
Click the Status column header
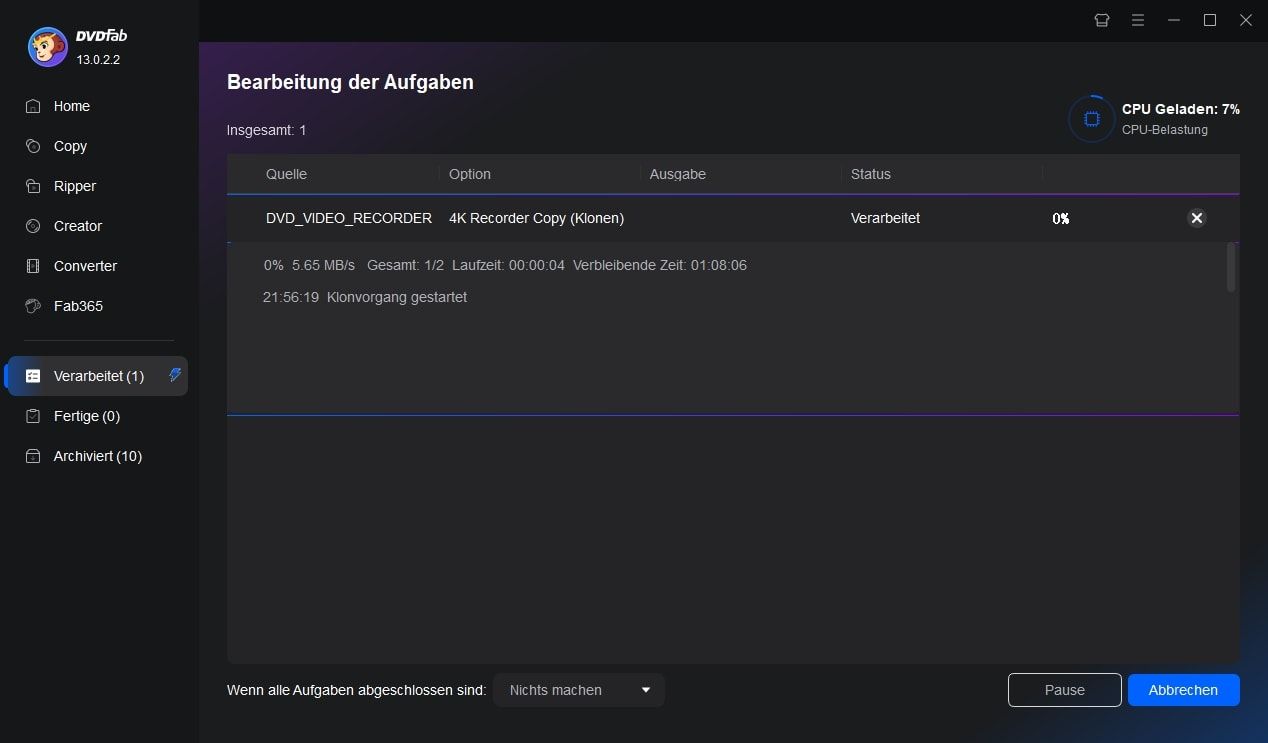point(871,174)
